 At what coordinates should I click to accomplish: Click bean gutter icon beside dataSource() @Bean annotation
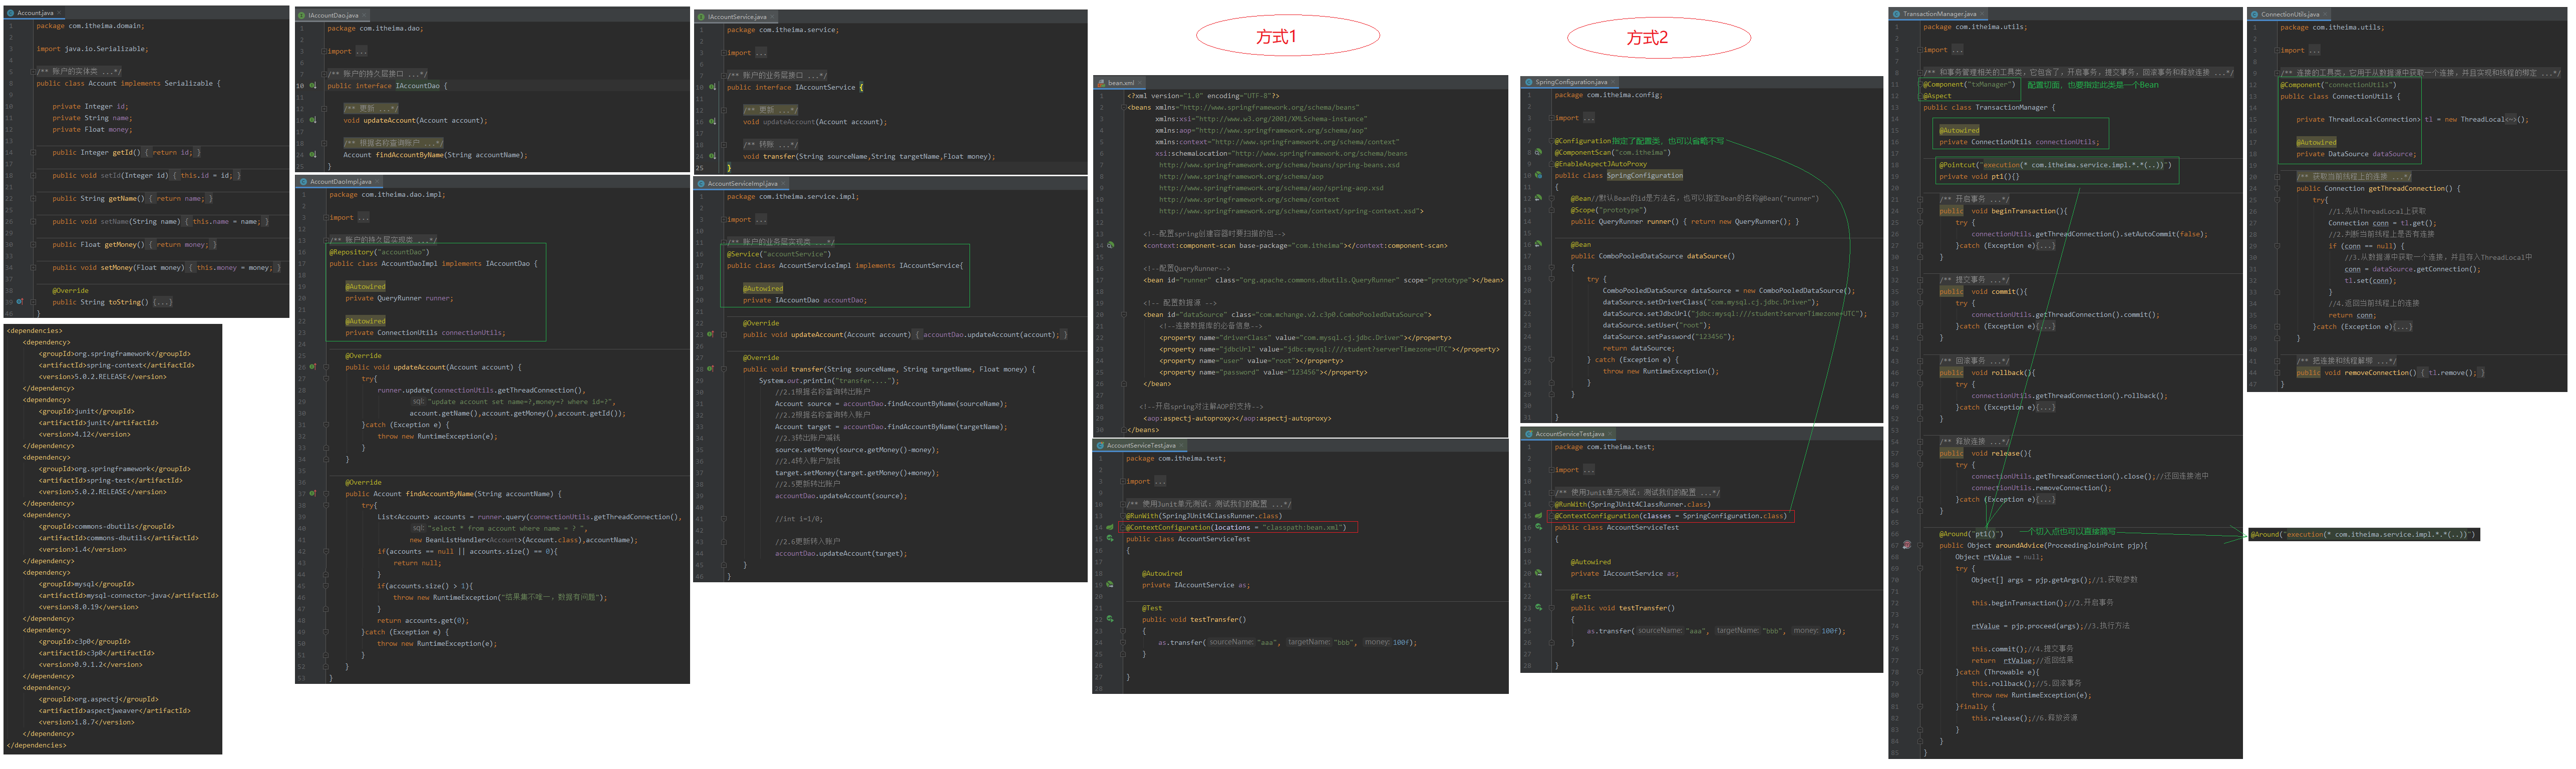pos(1538,244)
